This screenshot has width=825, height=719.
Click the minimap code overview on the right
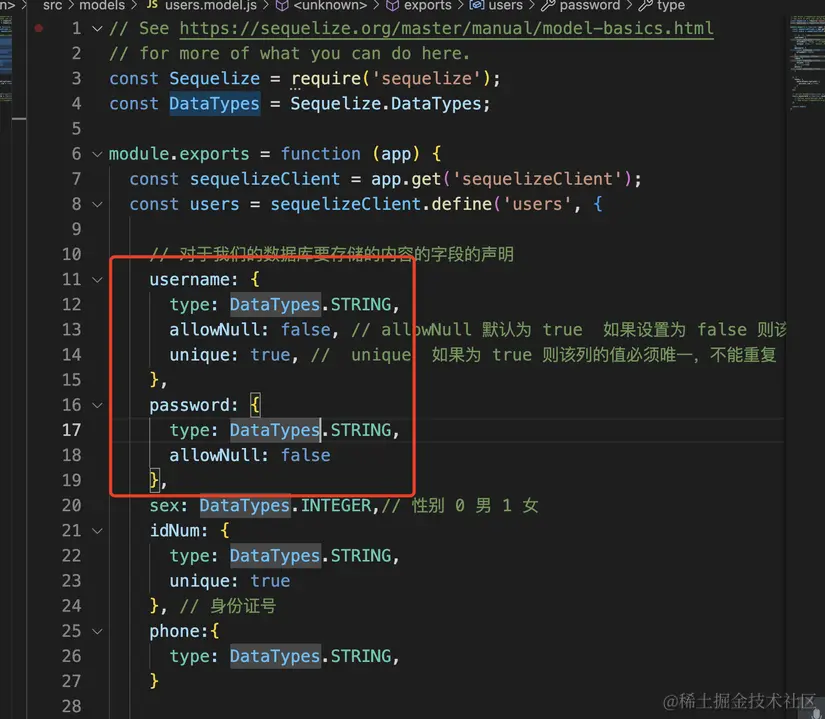[x=805, y=63]
